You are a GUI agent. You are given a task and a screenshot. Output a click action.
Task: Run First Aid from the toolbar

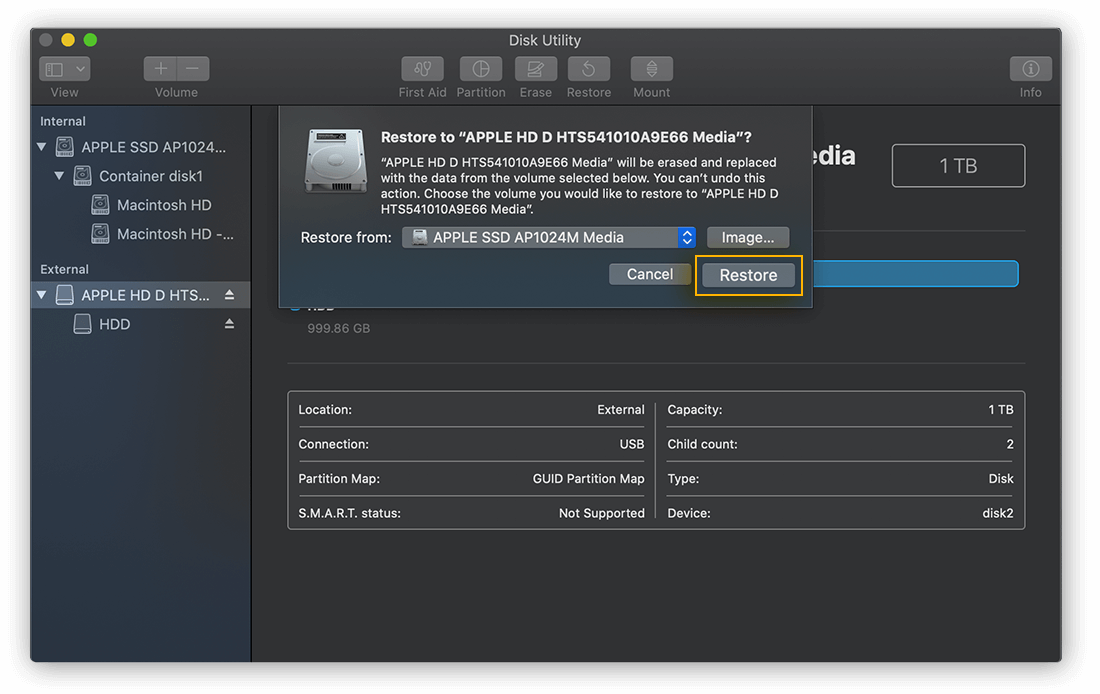tap(421, 68)
